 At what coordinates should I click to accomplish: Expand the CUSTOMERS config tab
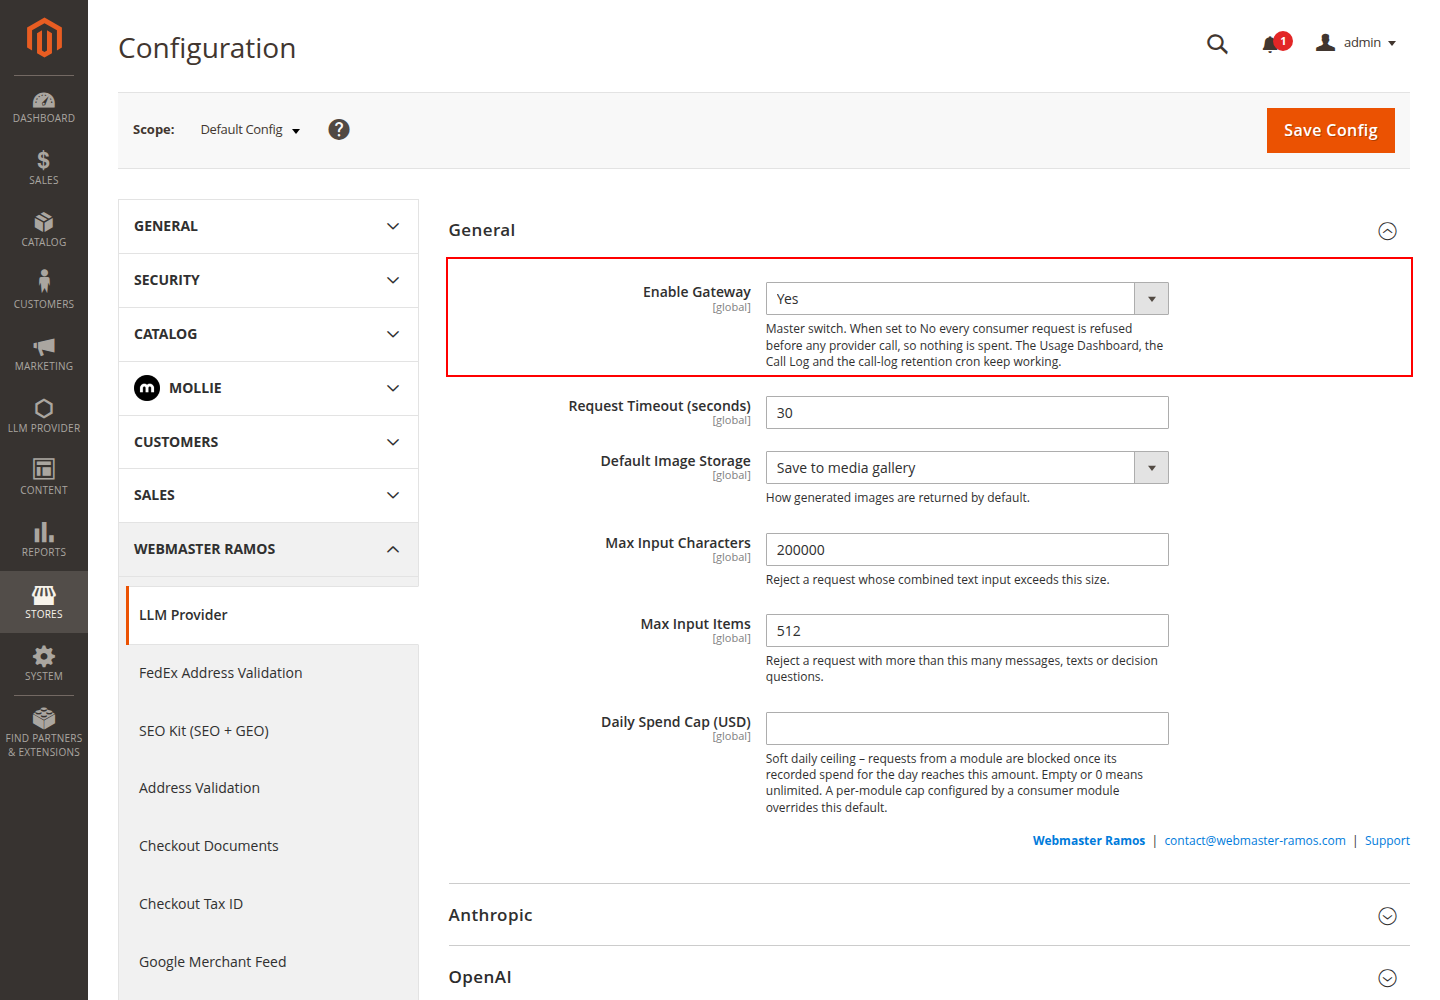[268, 442]
